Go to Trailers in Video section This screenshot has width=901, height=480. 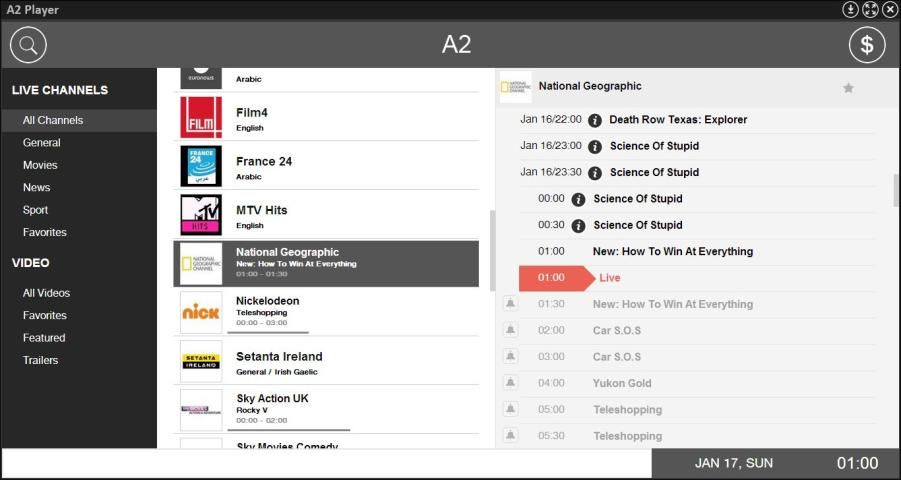coord(41,360)
